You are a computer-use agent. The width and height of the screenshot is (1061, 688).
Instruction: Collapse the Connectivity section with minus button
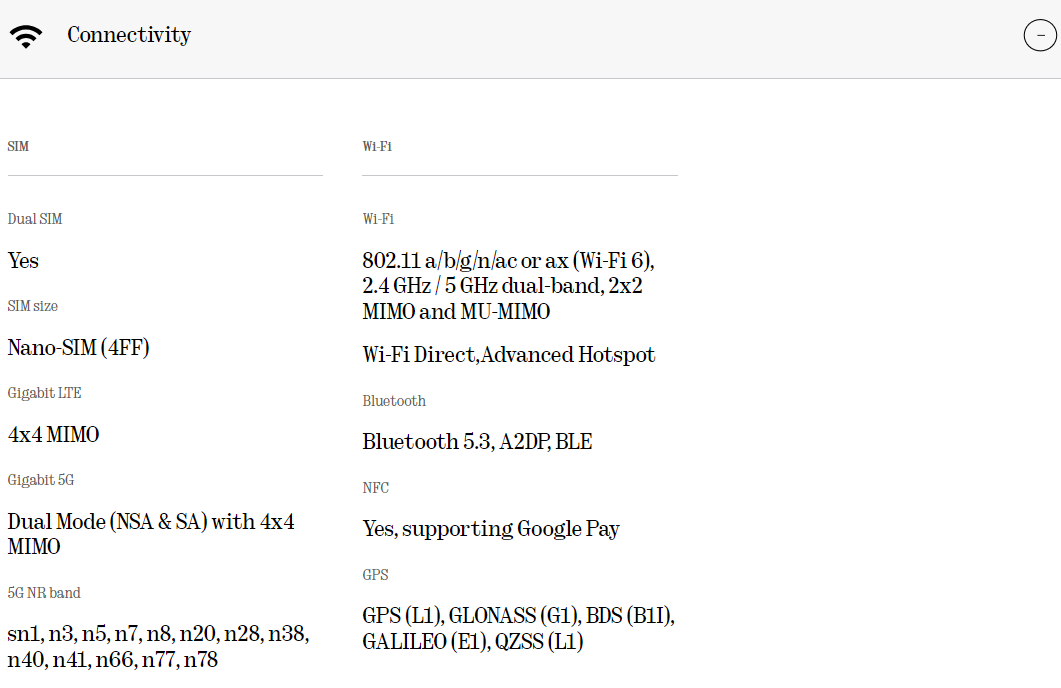(1040, 35)
